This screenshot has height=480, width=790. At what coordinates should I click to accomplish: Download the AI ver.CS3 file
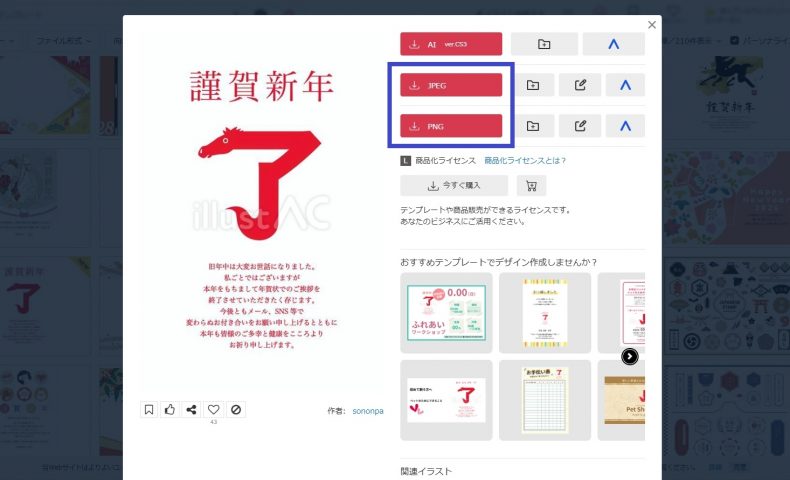pos(451,44)
